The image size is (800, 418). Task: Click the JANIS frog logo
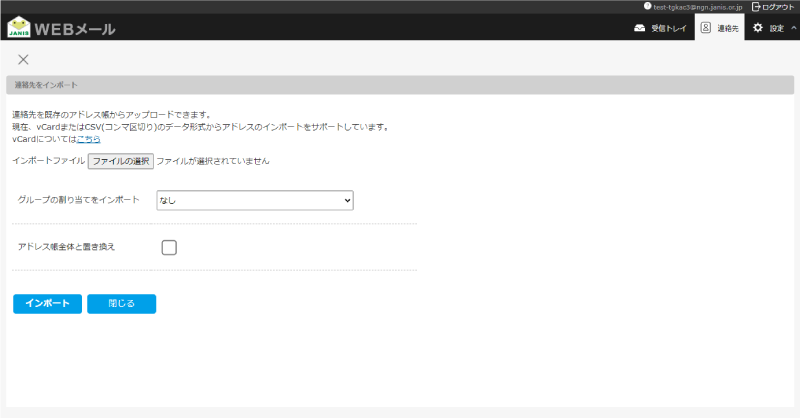[x=19, y=27]
